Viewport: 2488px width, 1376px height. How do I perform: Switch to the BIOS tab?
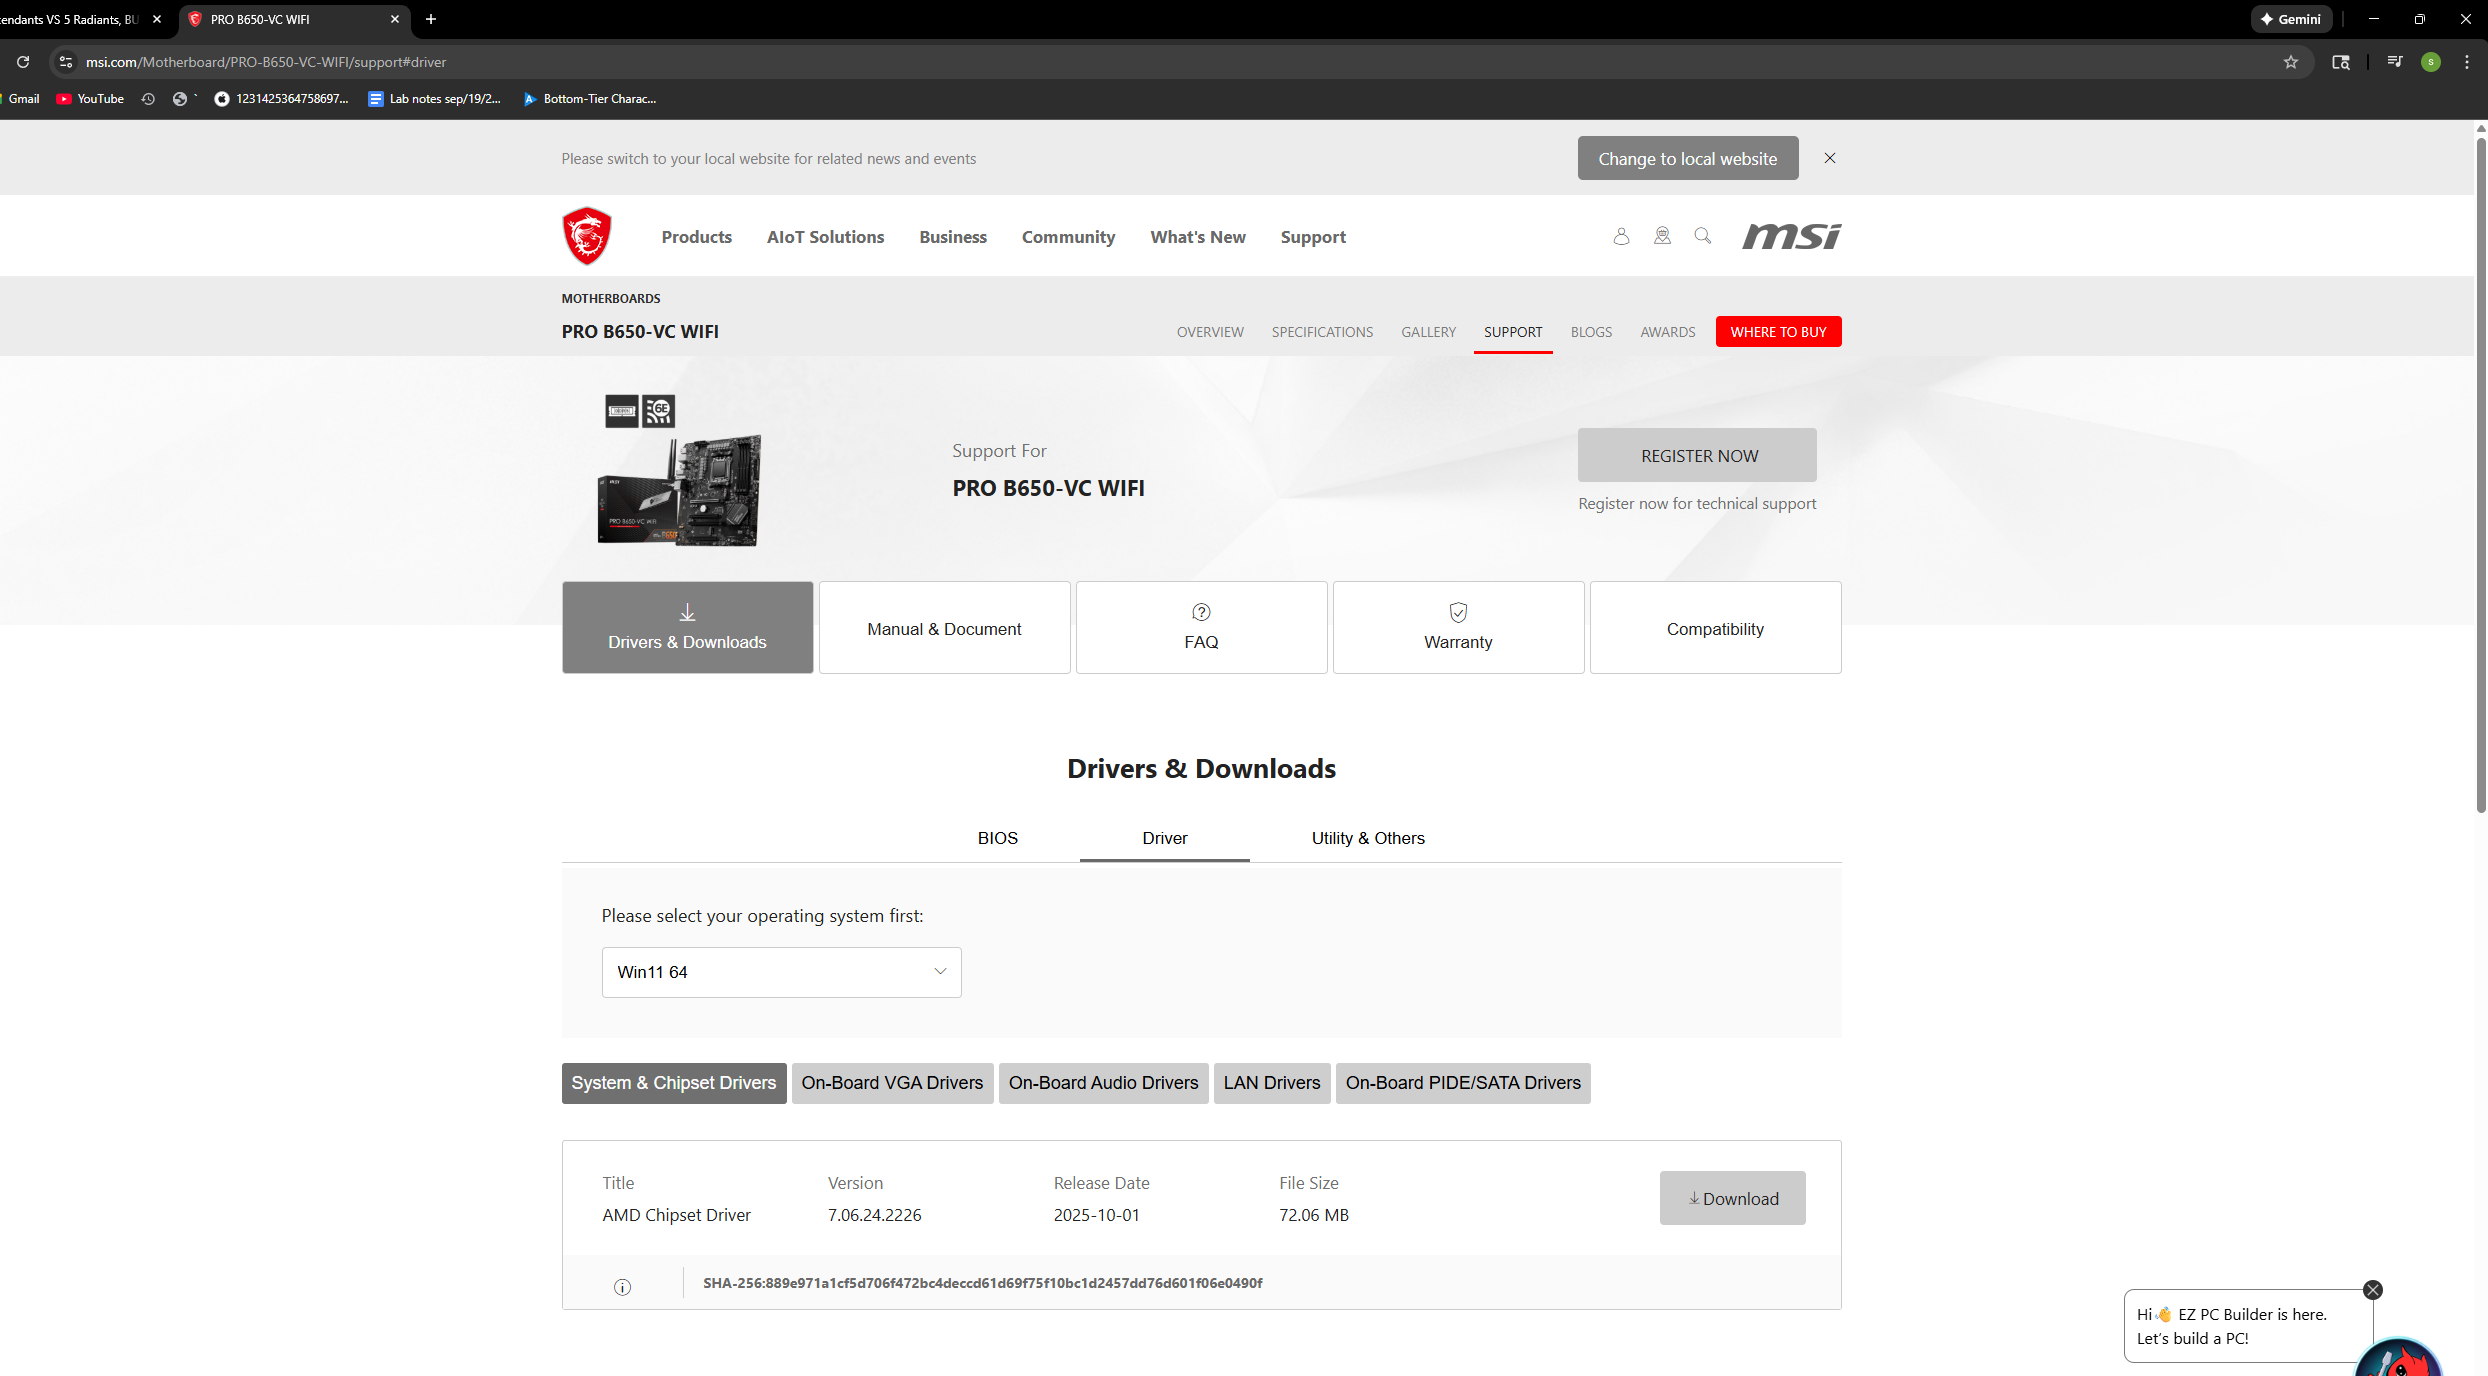pos(997,838)
